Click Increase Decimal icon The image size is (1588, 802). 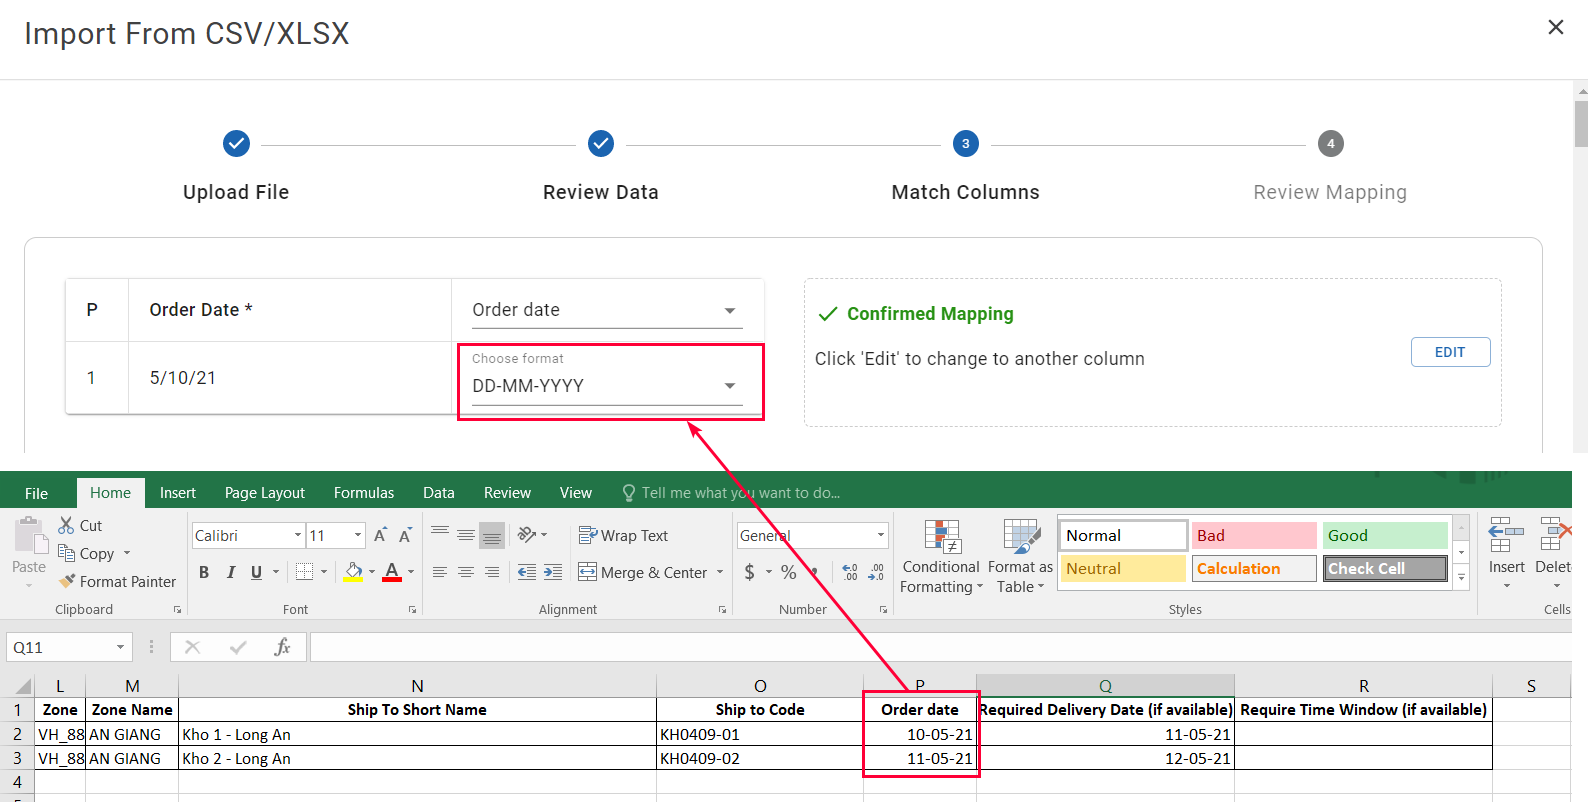coord(850,572)
